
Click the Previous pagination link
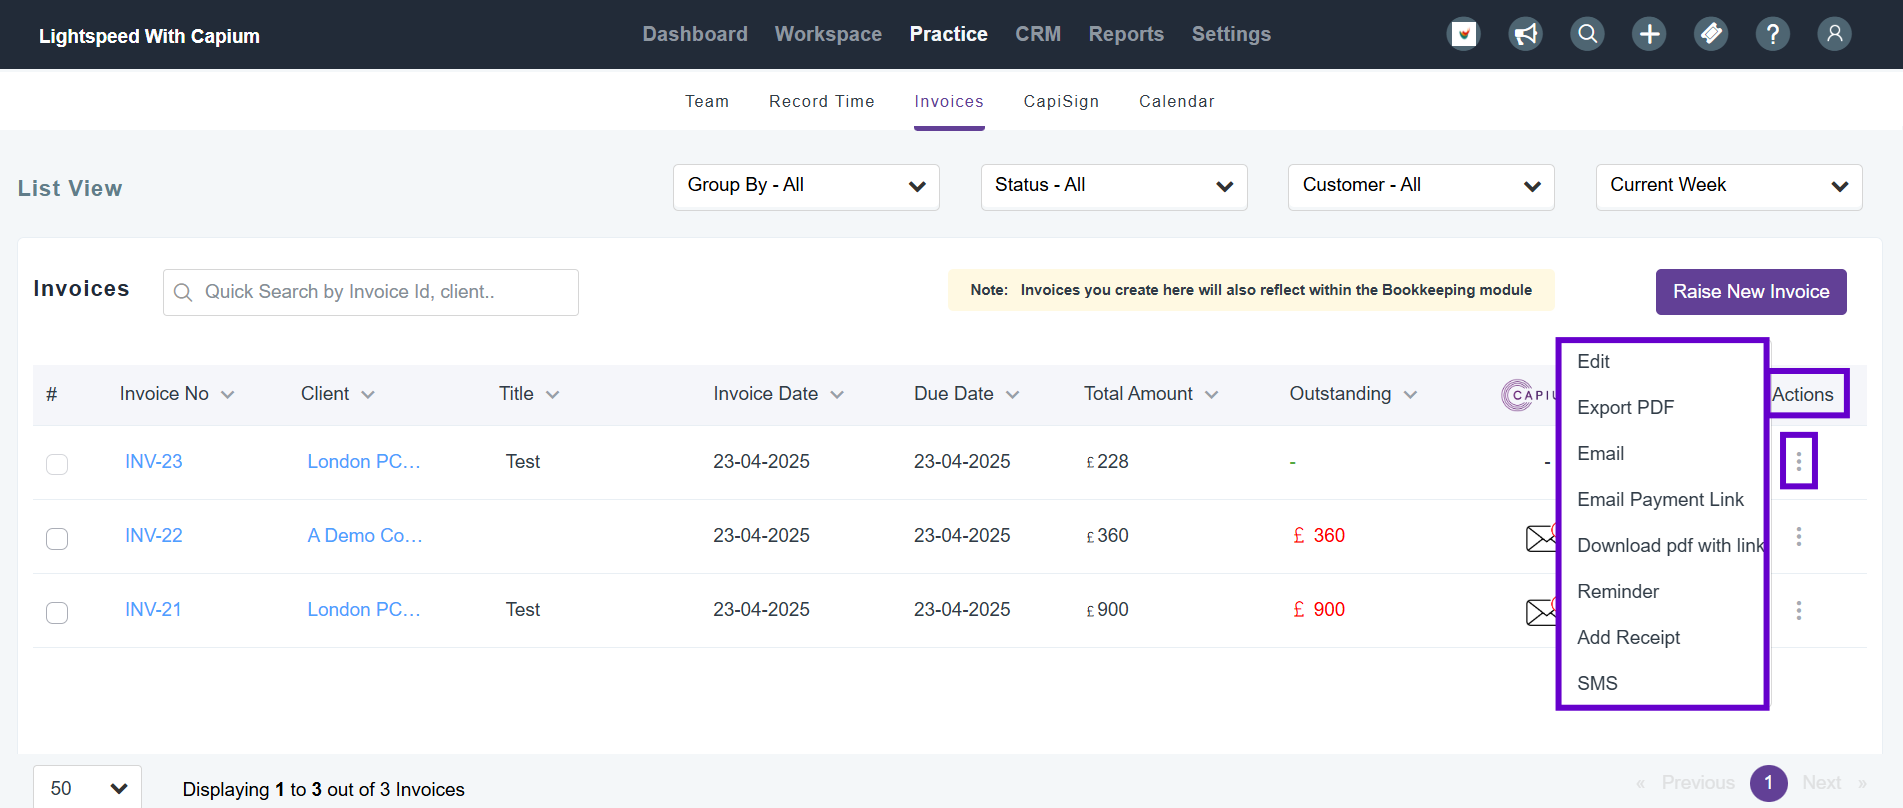point(1698,783)
